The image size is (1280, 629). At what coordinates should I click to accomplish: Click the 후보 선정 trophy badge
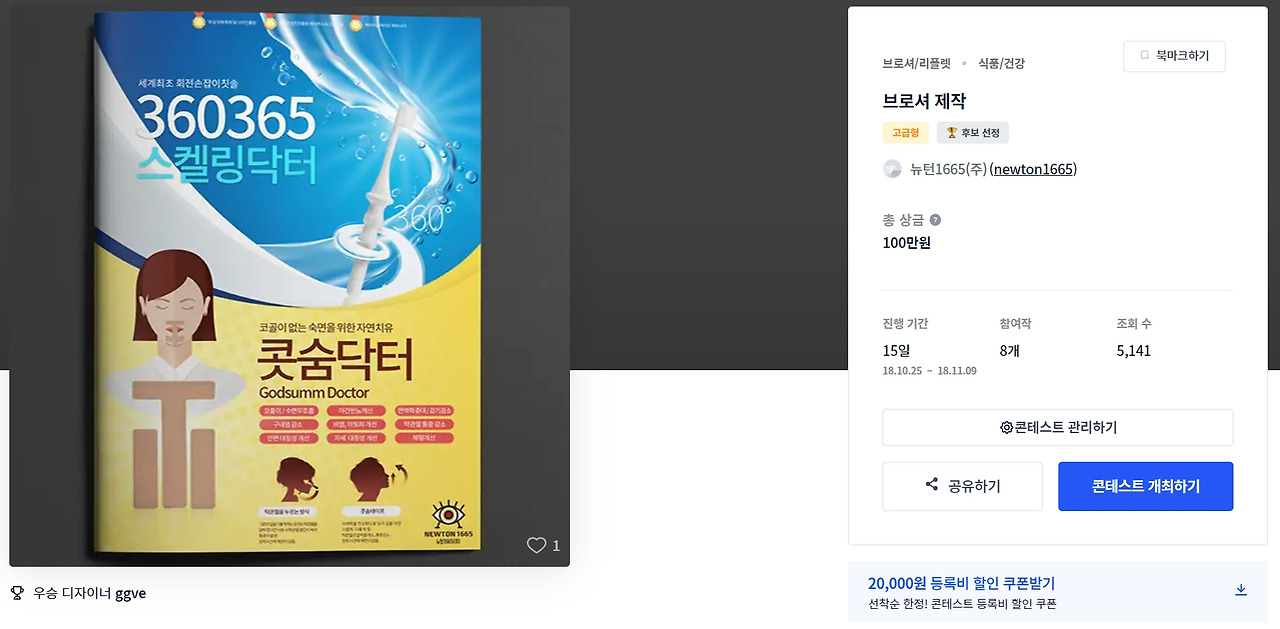[x=973, y=132]
